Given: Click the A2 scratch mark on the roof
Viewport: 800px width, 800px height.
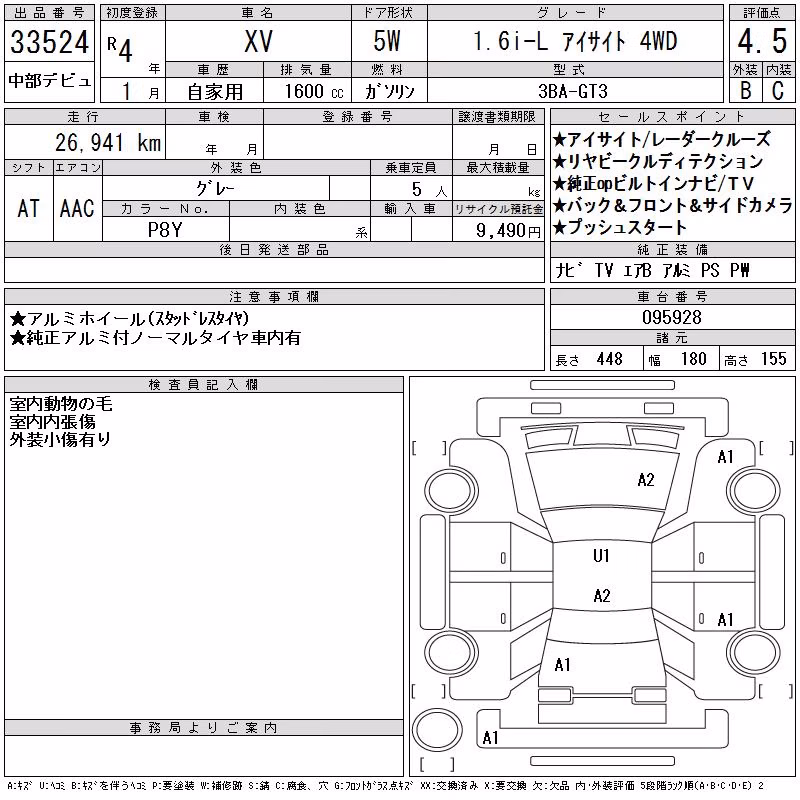Looking at the screenshot, I should pos(602,595).
